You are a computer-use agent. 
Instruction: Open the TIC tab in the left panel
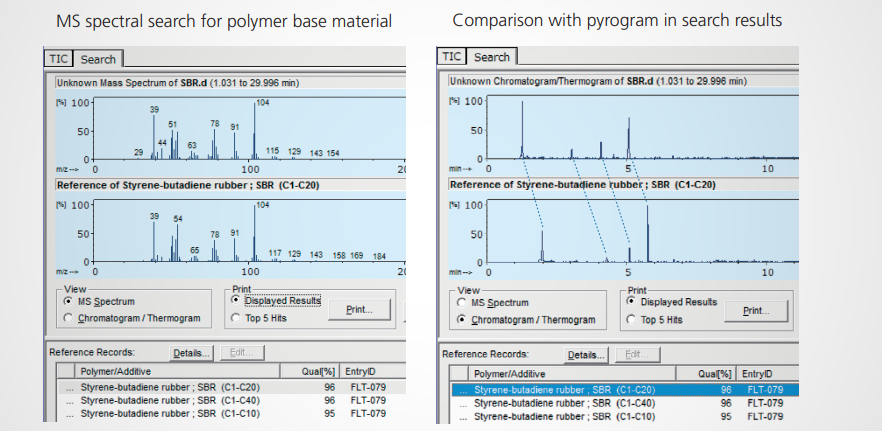click(58, 59)
